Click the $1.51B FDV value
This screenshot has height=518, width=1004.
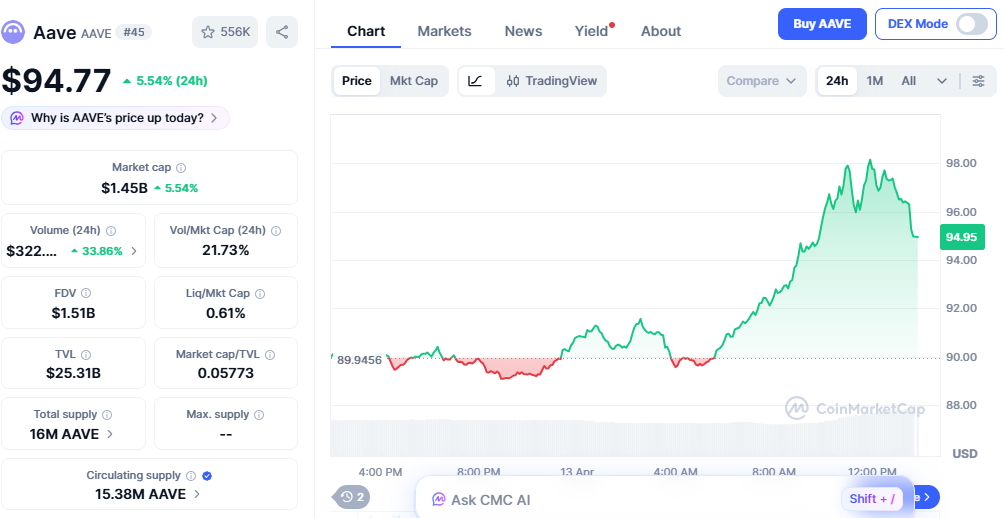tap(73, 313)
